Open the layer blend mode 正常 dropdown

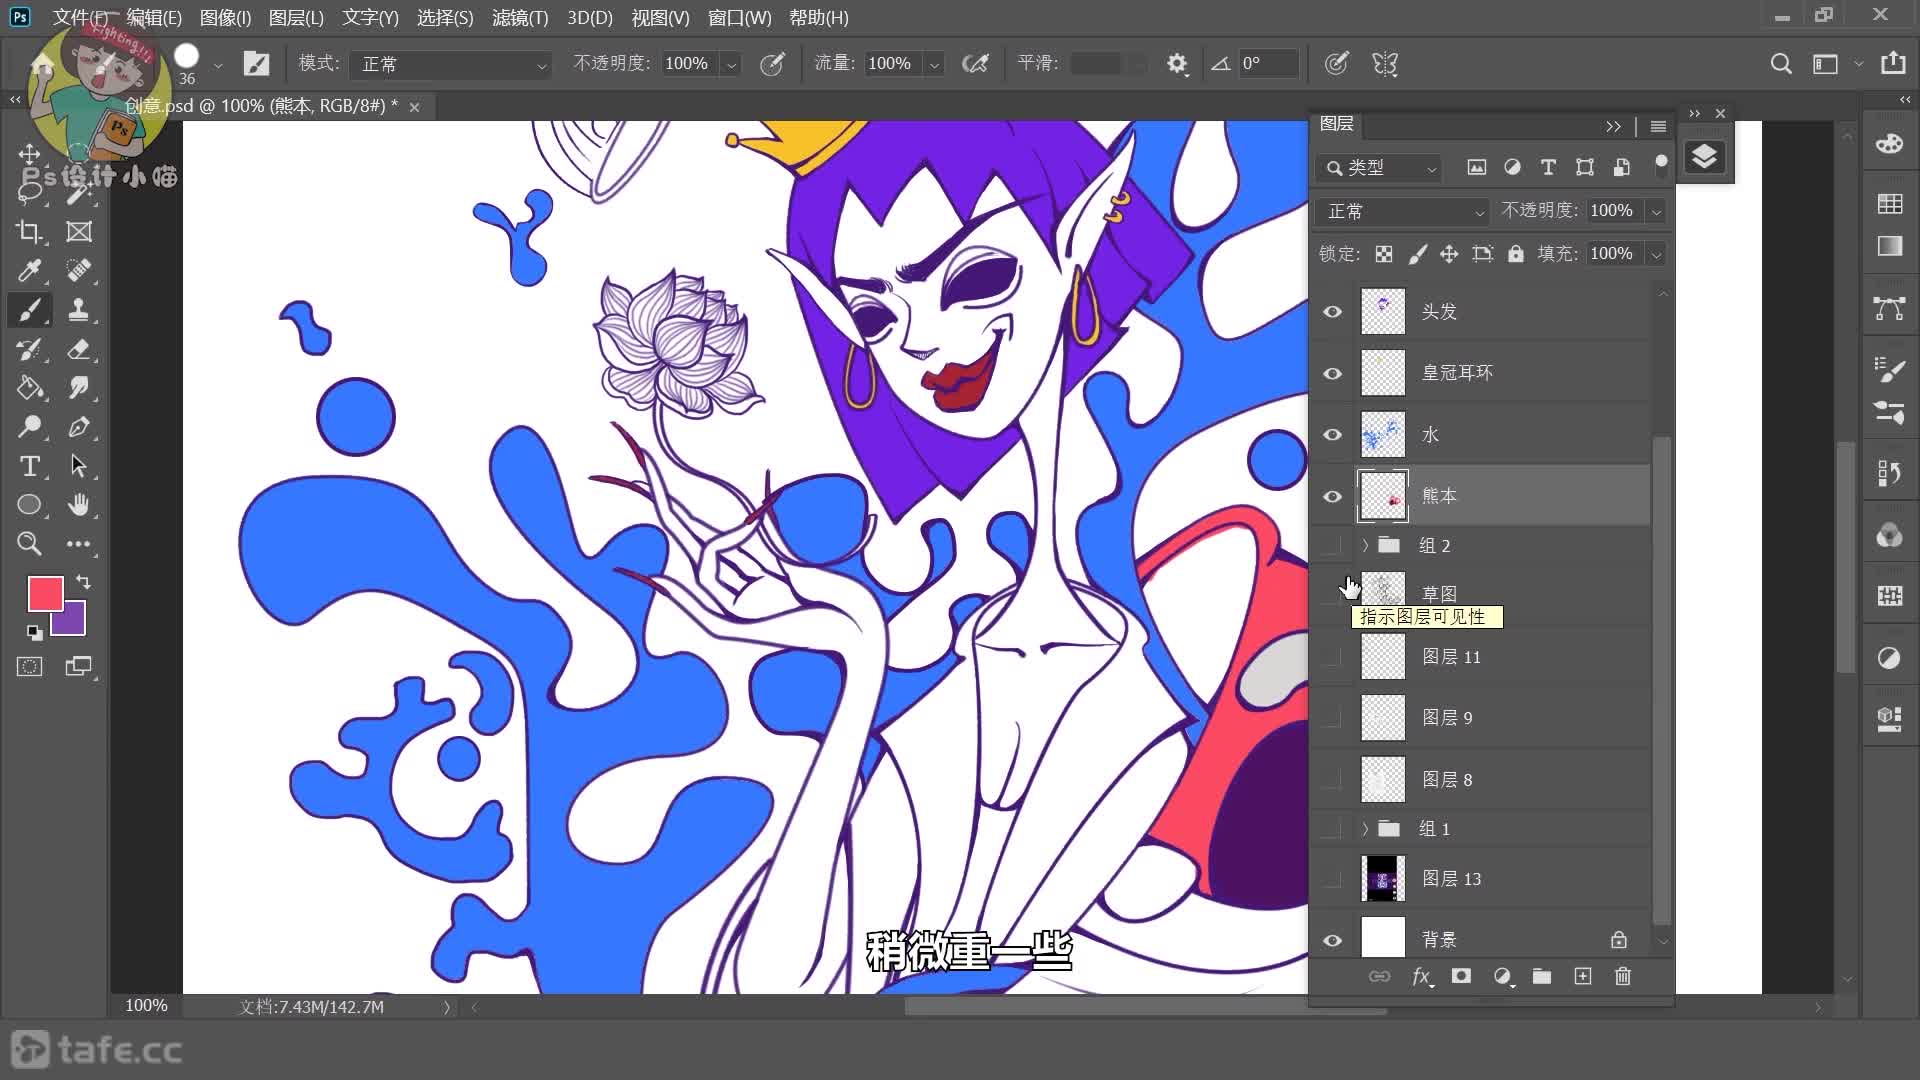tap(1403, 211)
